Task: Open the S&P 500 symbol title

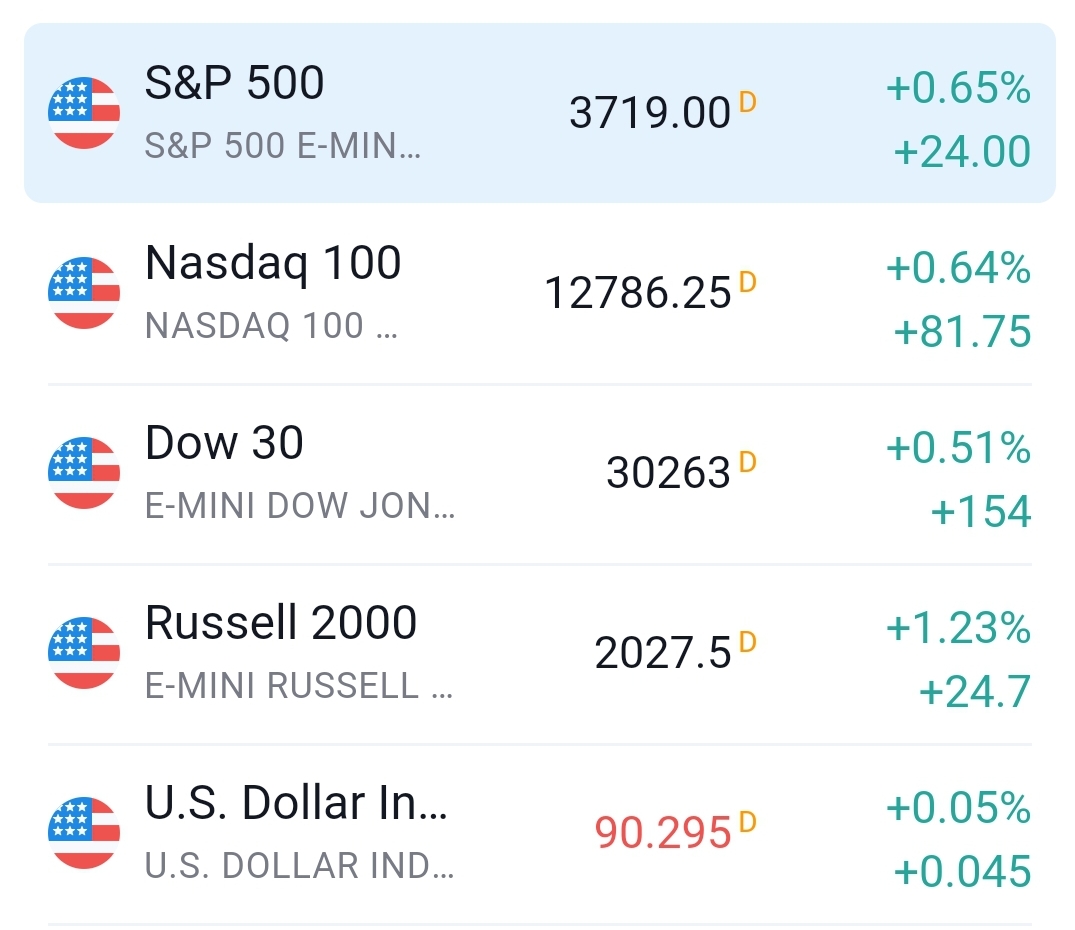Action: pos(235,83)
